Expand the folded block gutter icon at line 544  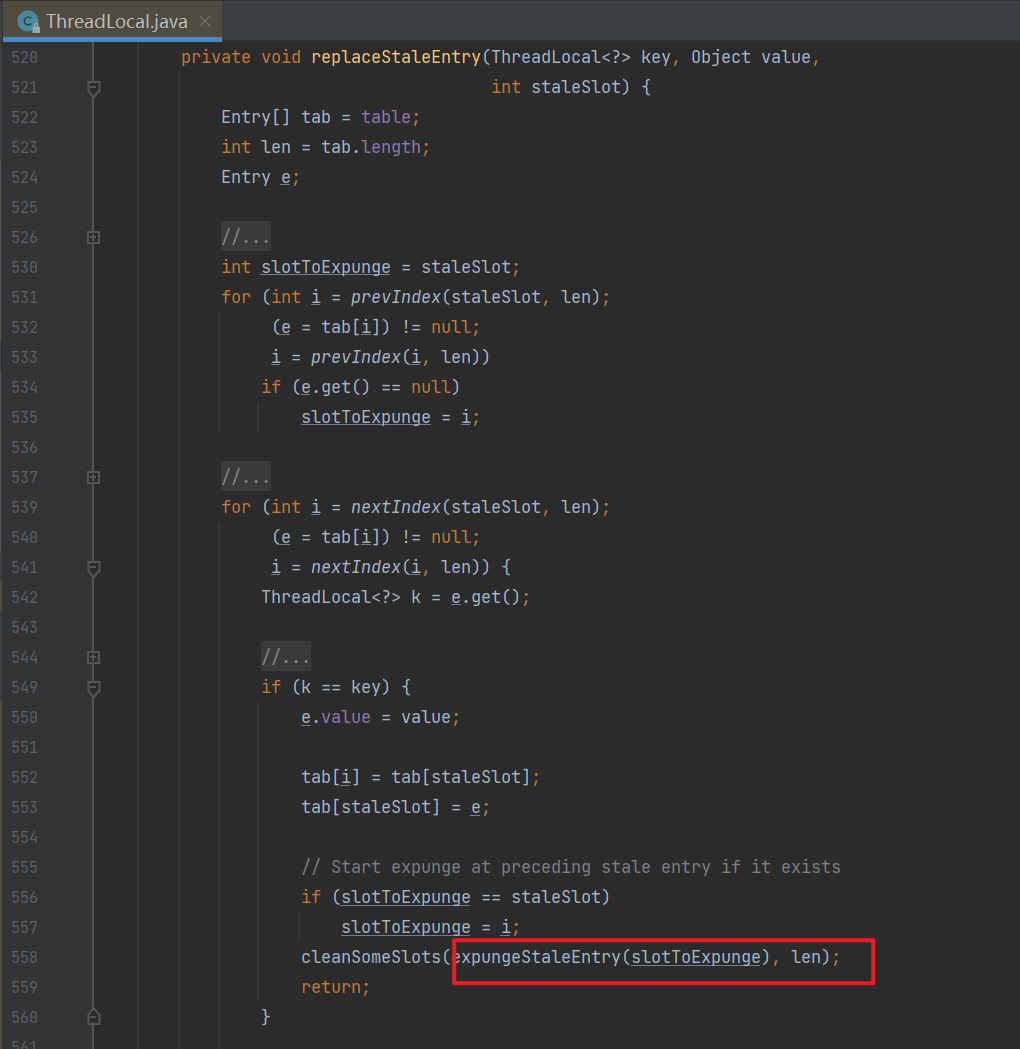(93, 658)
